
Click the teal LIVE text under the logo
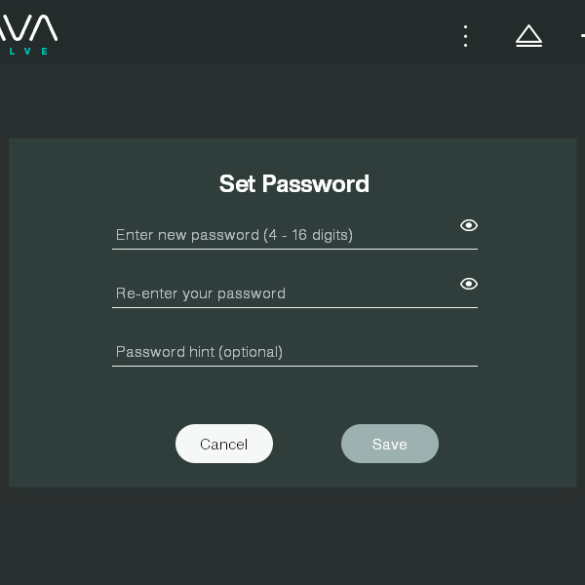point(28,51)
